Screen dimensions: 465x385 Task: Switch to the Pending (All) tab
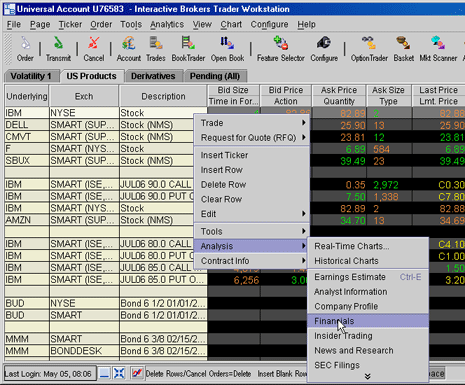(x=215, y=76)
